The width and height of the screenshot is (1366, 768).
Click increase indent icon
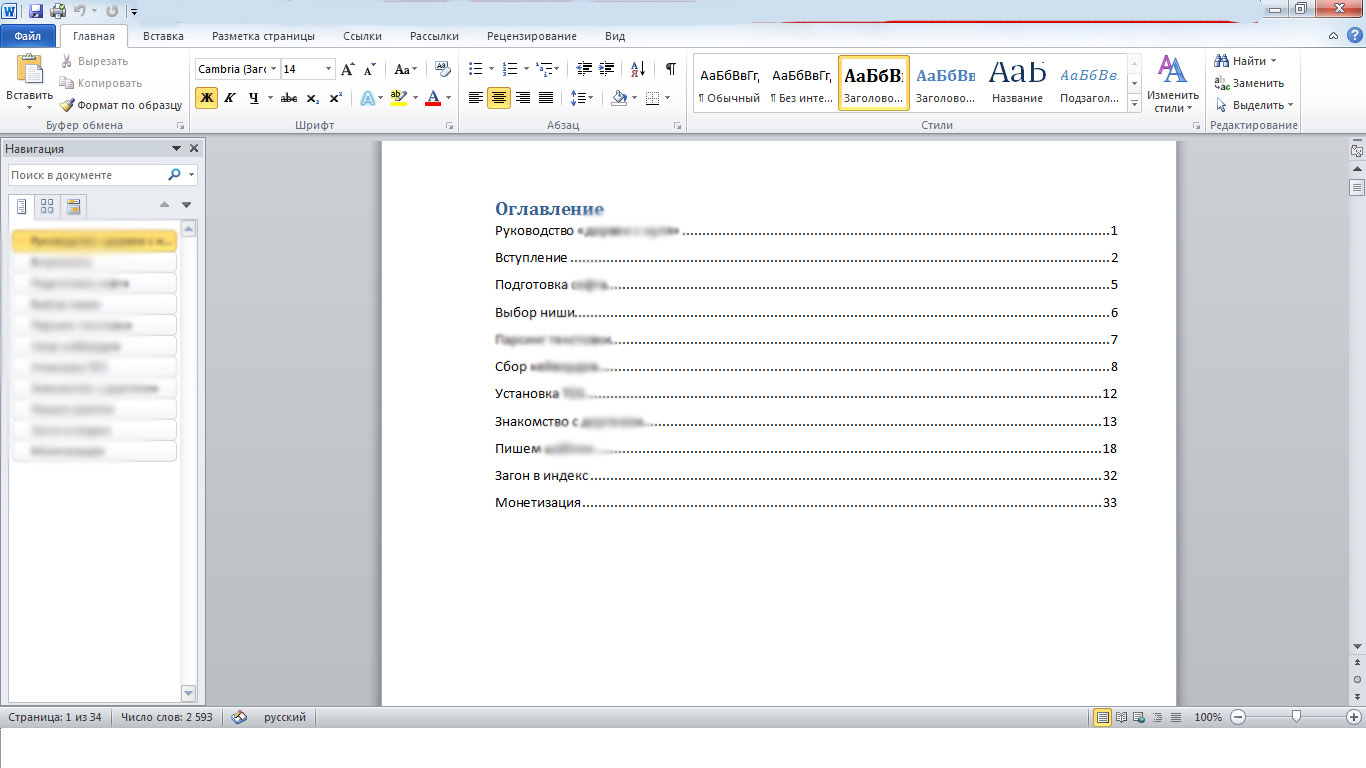(607, 69)
